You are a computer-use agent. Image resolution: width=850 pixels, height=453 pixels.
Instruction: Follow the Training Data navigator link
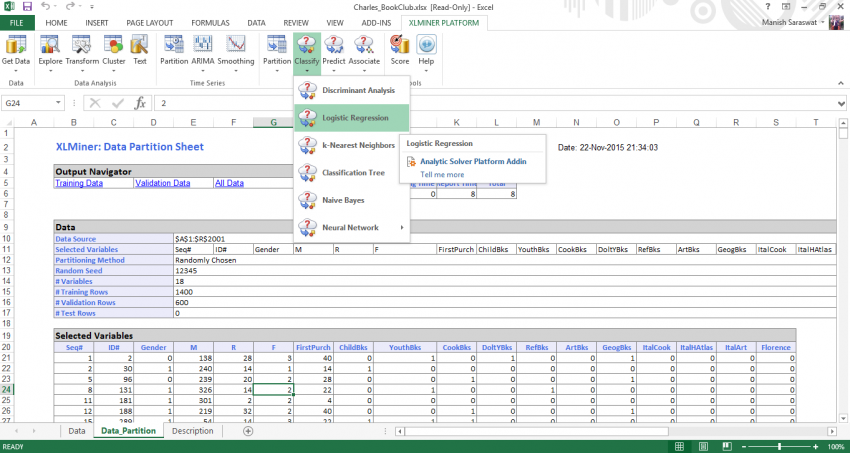[x=79, y=183]
